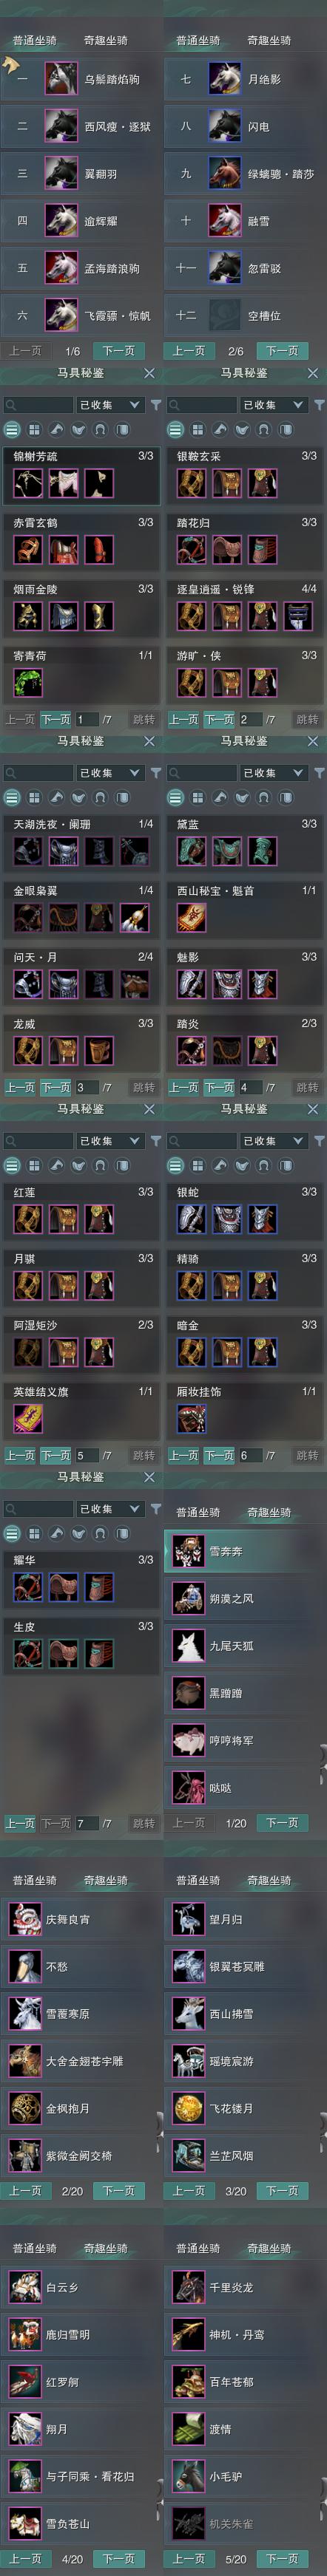Open 已收集 dropdown above the 耀华 set

click(110, 1509)
